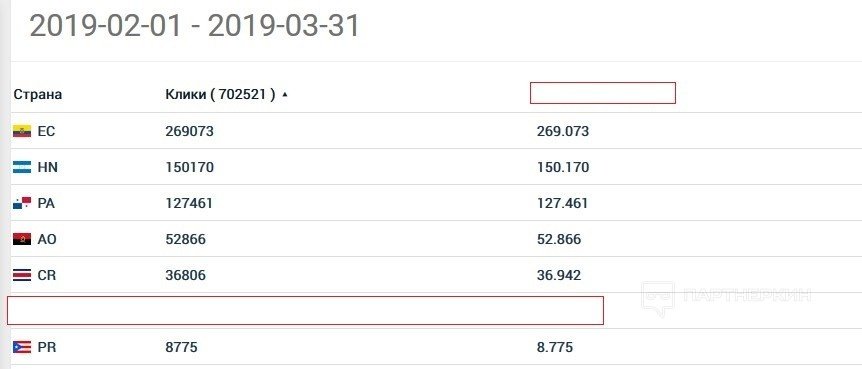Image resolution: width=862 pixels, height=369 pixels.
Task: Sort table by Страна column header
Action: coord(37,94)
